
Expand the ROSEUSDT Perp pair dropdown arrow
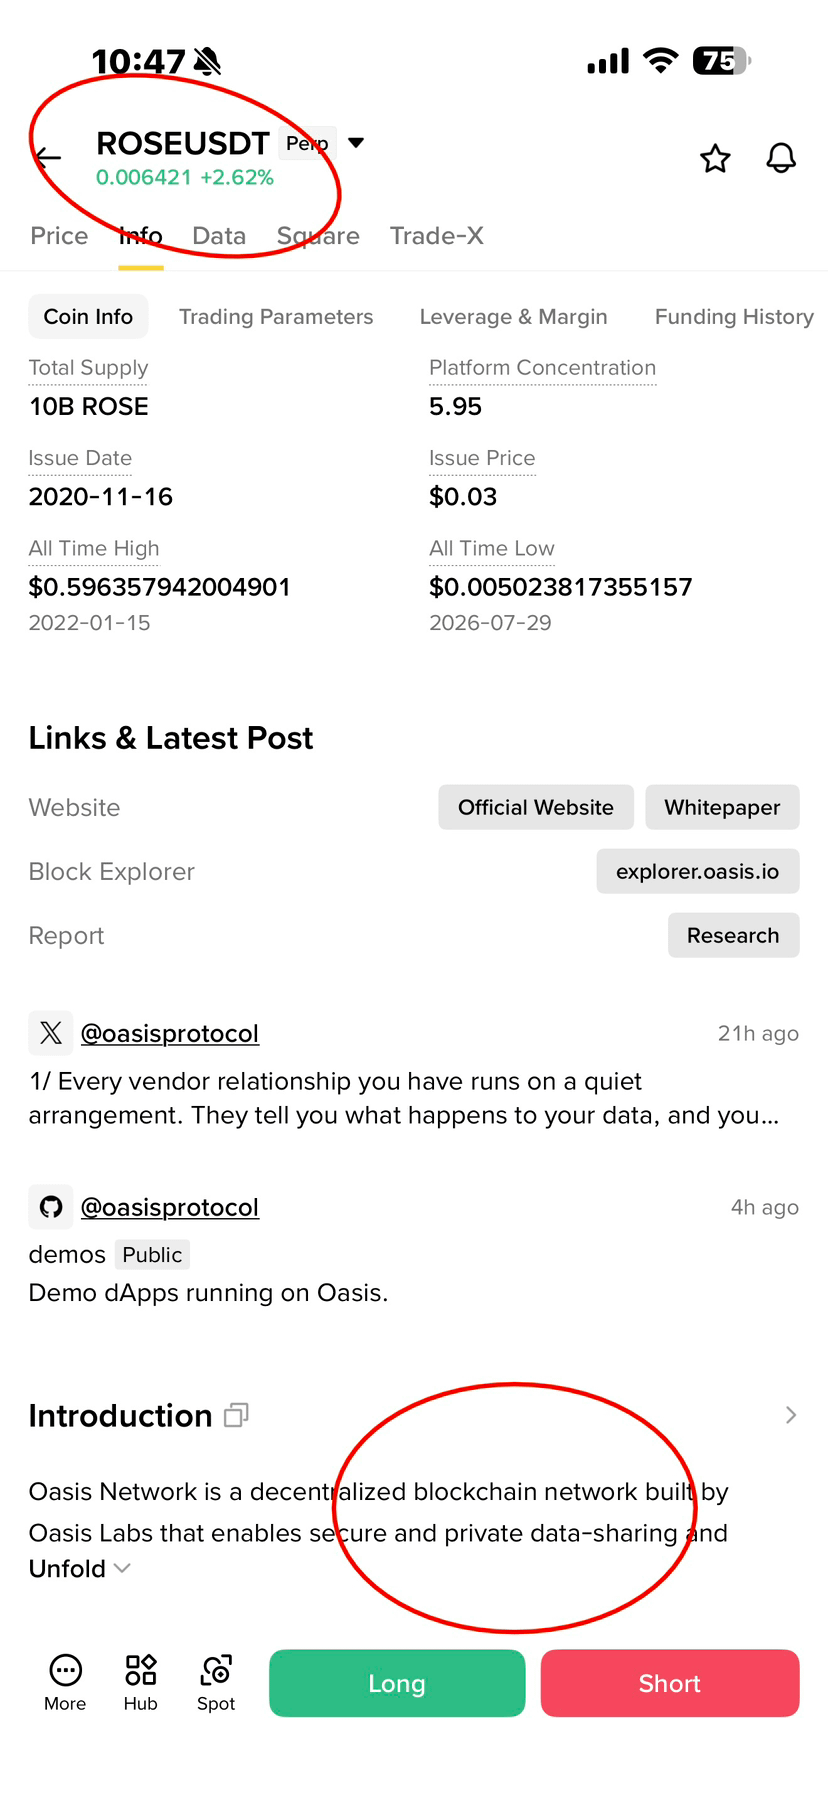click(356, 143)
